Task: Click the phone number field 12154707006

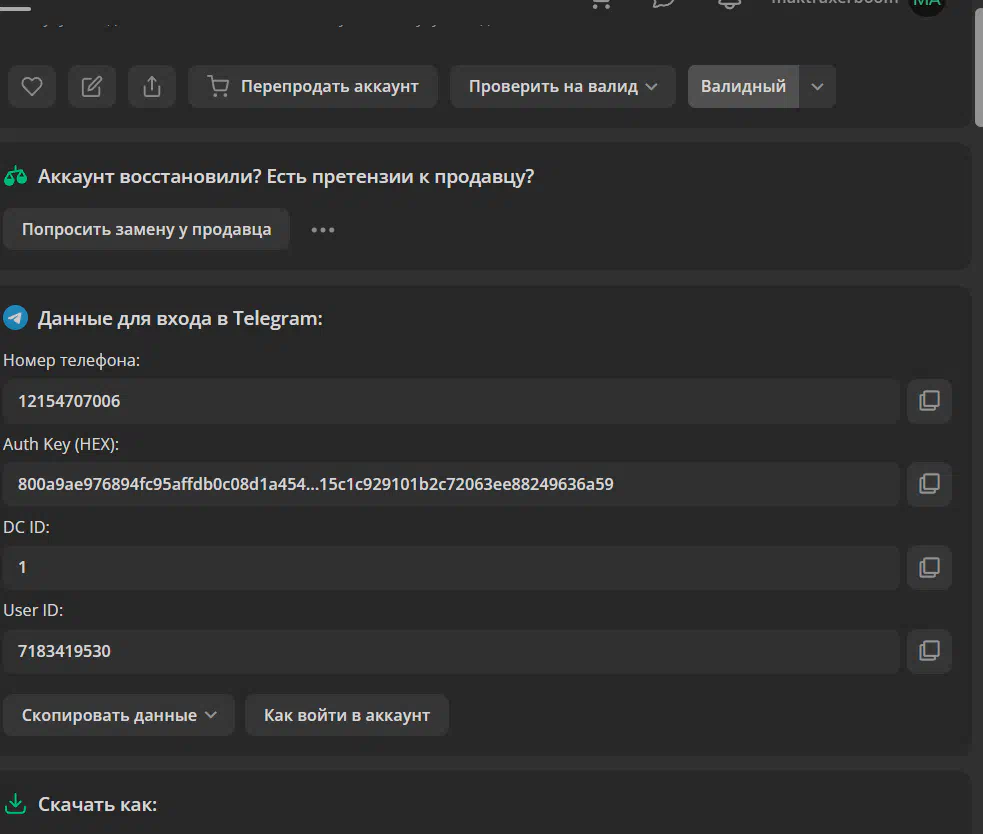Action: coord(451,401)
